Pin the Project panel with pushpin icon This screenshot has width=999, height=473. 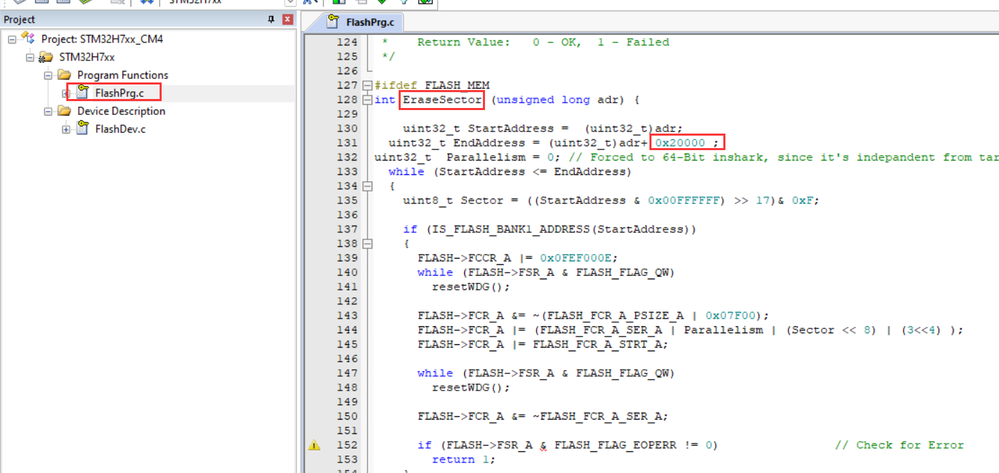272,20
